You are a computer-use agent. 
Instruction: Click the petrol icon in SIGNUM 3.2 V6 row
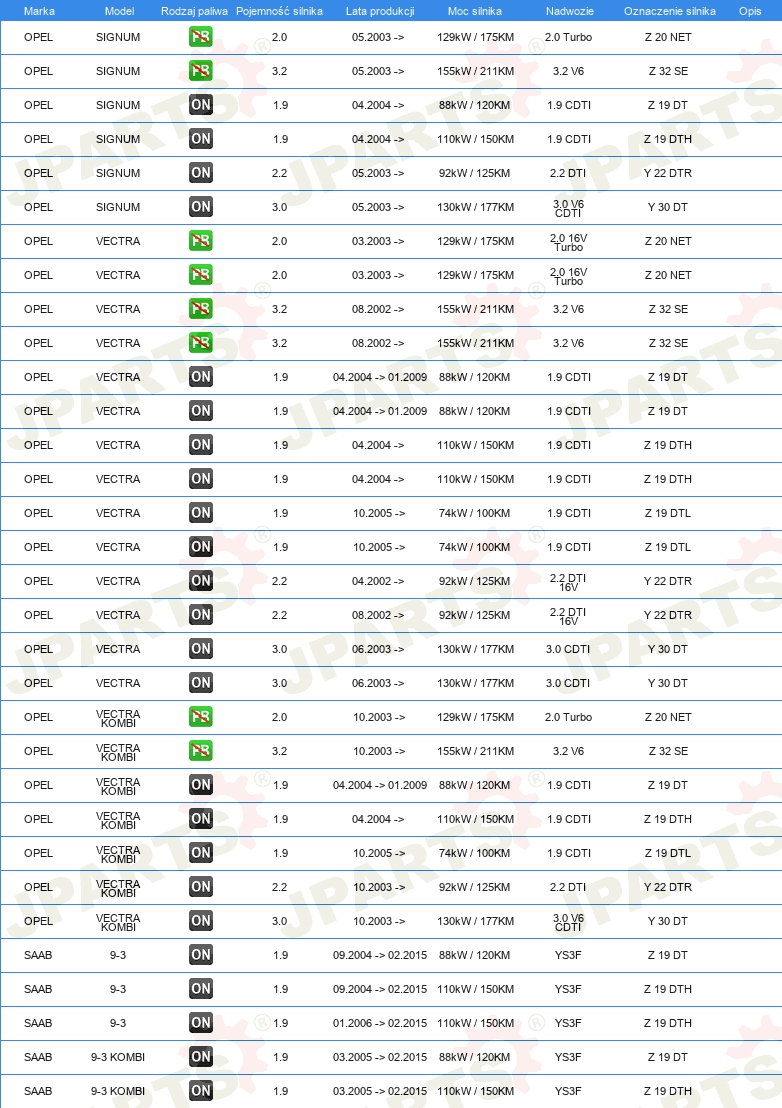201,71
